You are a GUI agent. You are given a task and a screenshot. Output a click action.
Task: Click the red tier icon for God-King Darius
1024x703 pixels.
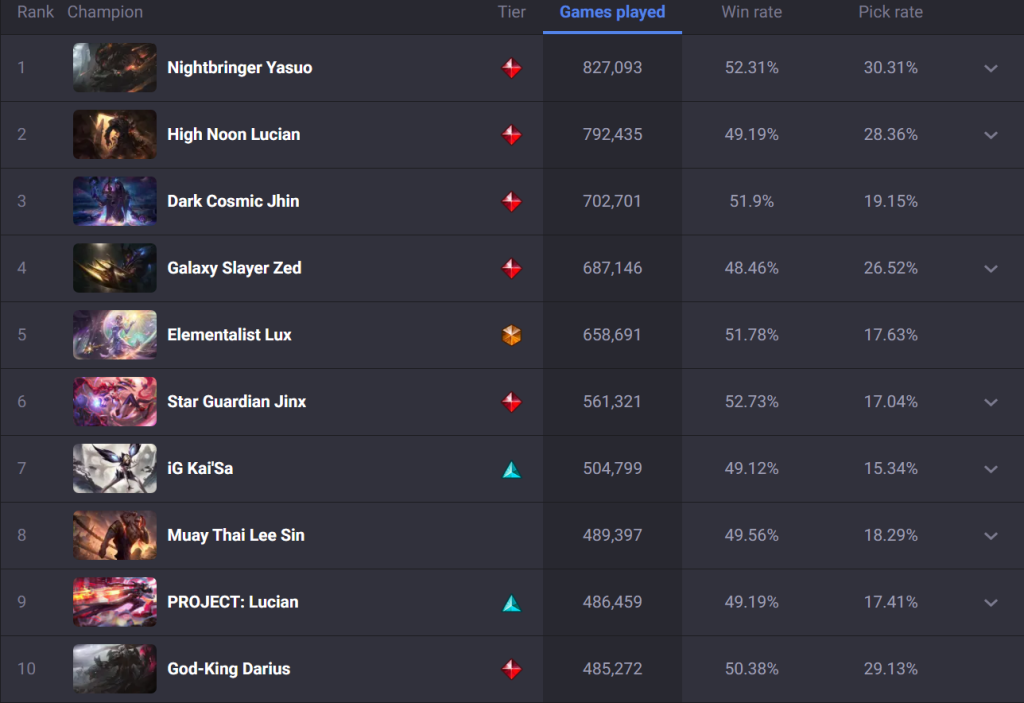[x=511, y=669]
